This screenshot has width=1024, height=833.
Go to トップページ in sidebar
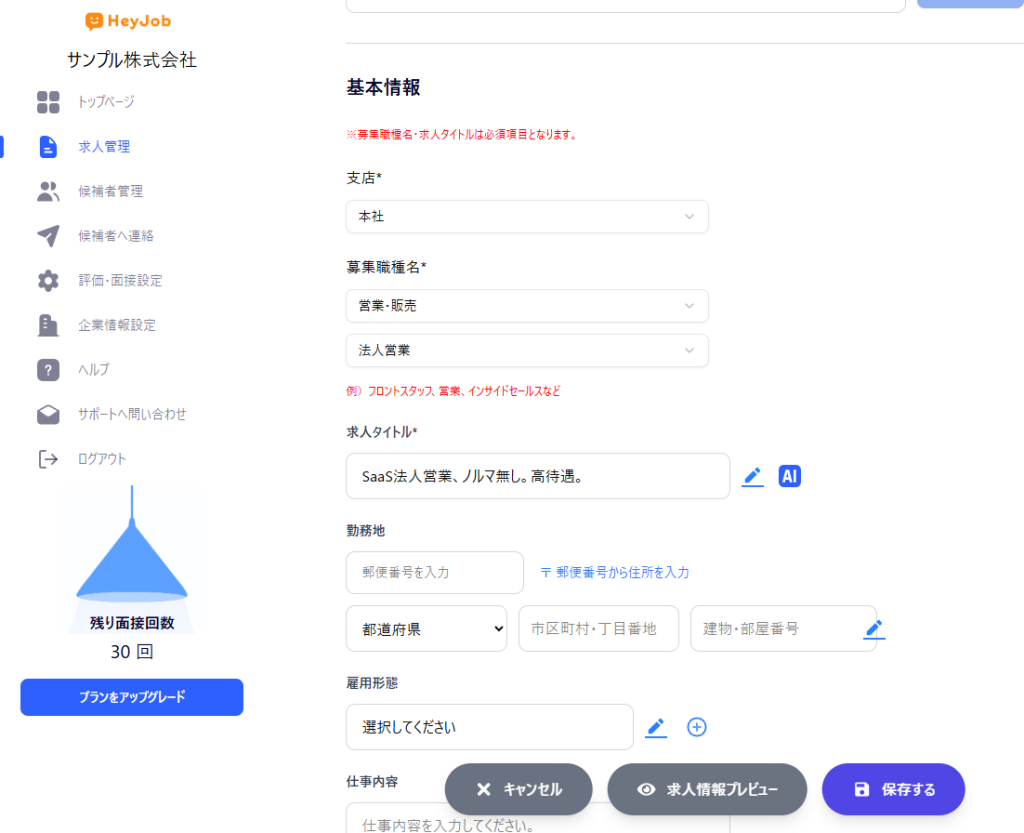click(106, 102)
